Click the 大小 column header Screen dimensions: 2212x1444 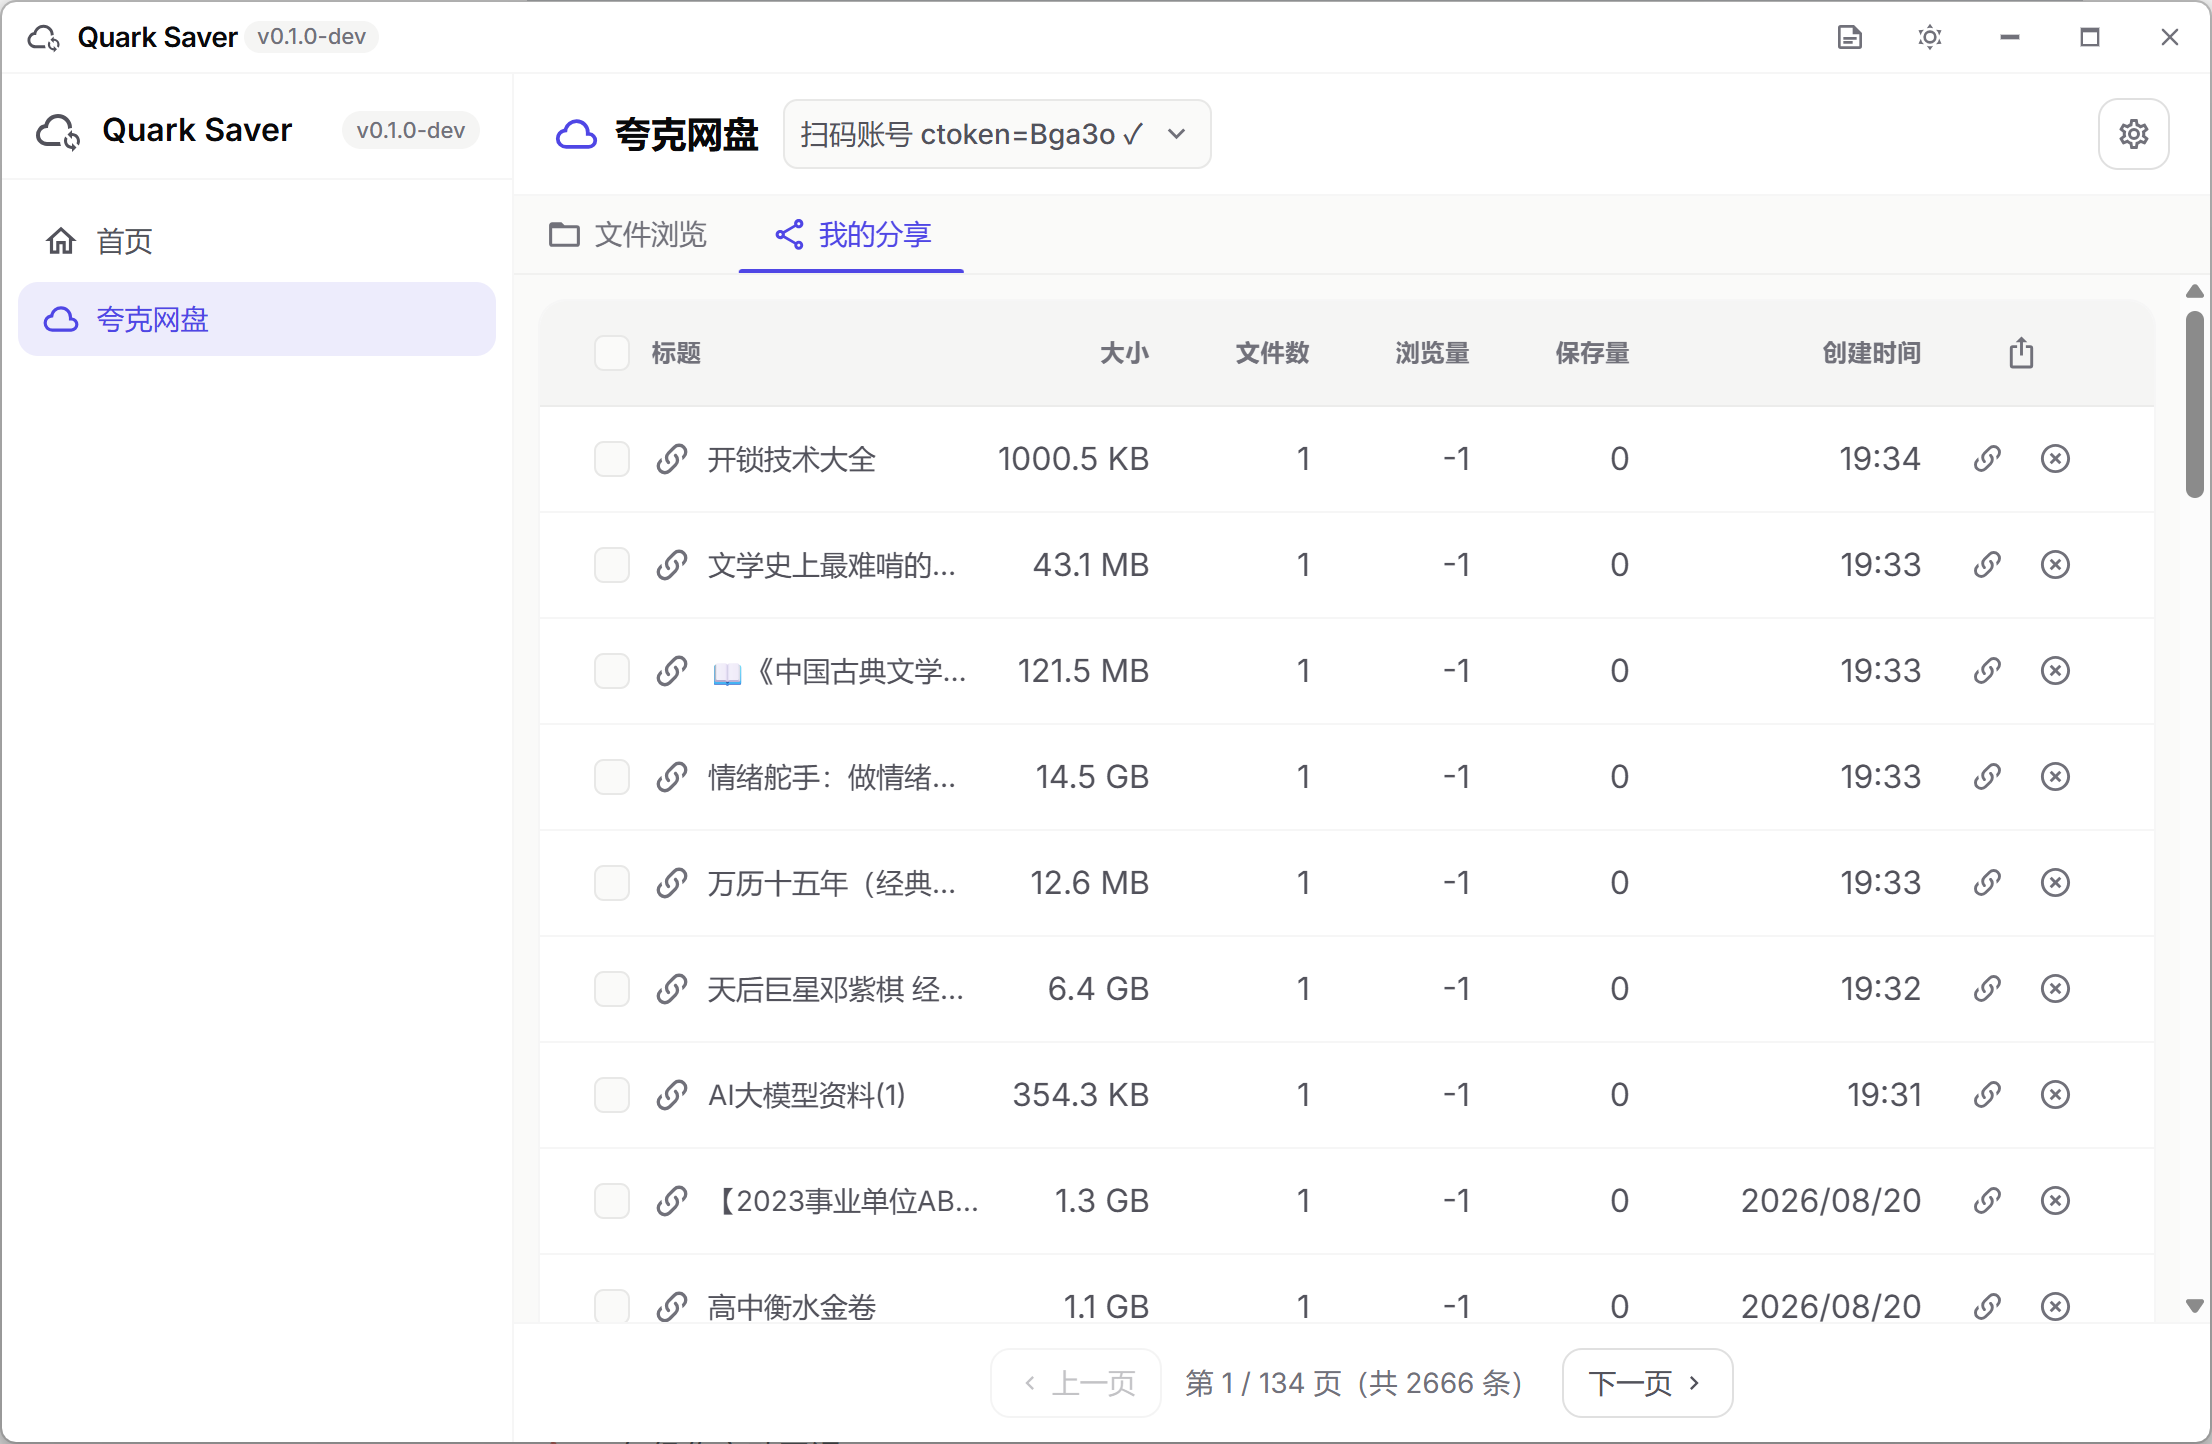1124,353
